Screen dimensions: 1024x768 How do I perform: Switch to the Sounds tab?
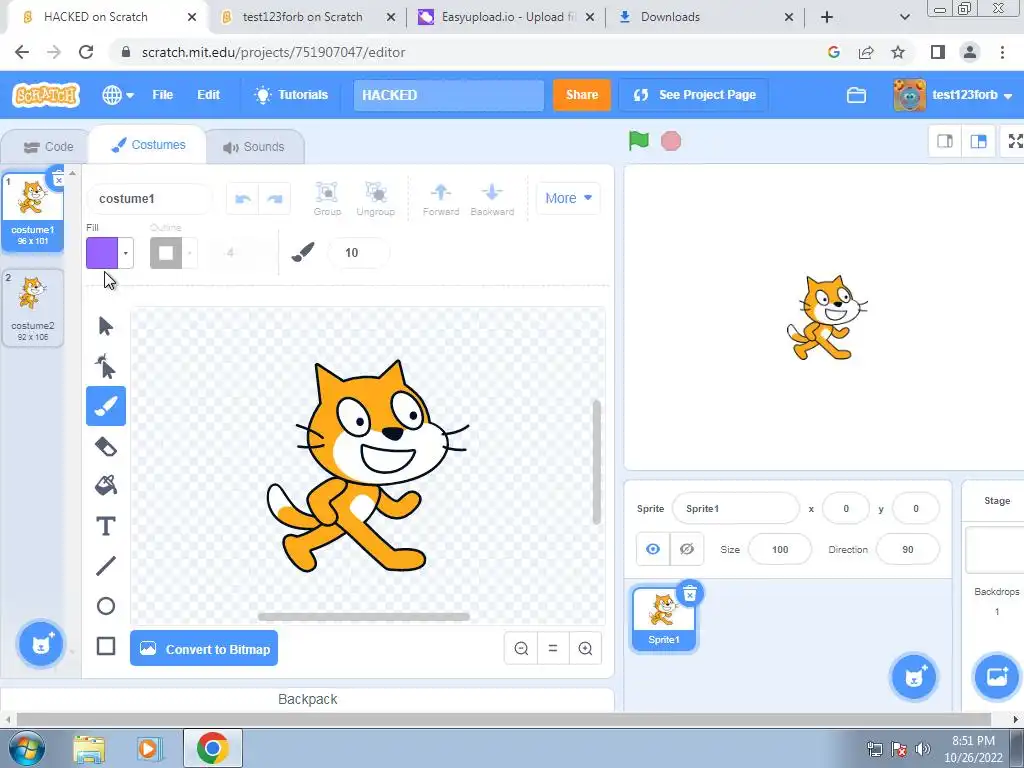(254, 147)
